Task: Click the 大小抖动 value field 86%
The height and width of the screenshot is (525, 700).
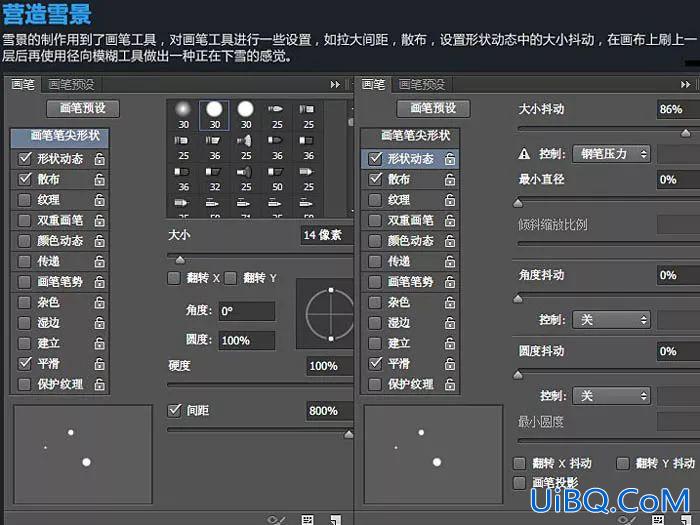Action: 678,109
